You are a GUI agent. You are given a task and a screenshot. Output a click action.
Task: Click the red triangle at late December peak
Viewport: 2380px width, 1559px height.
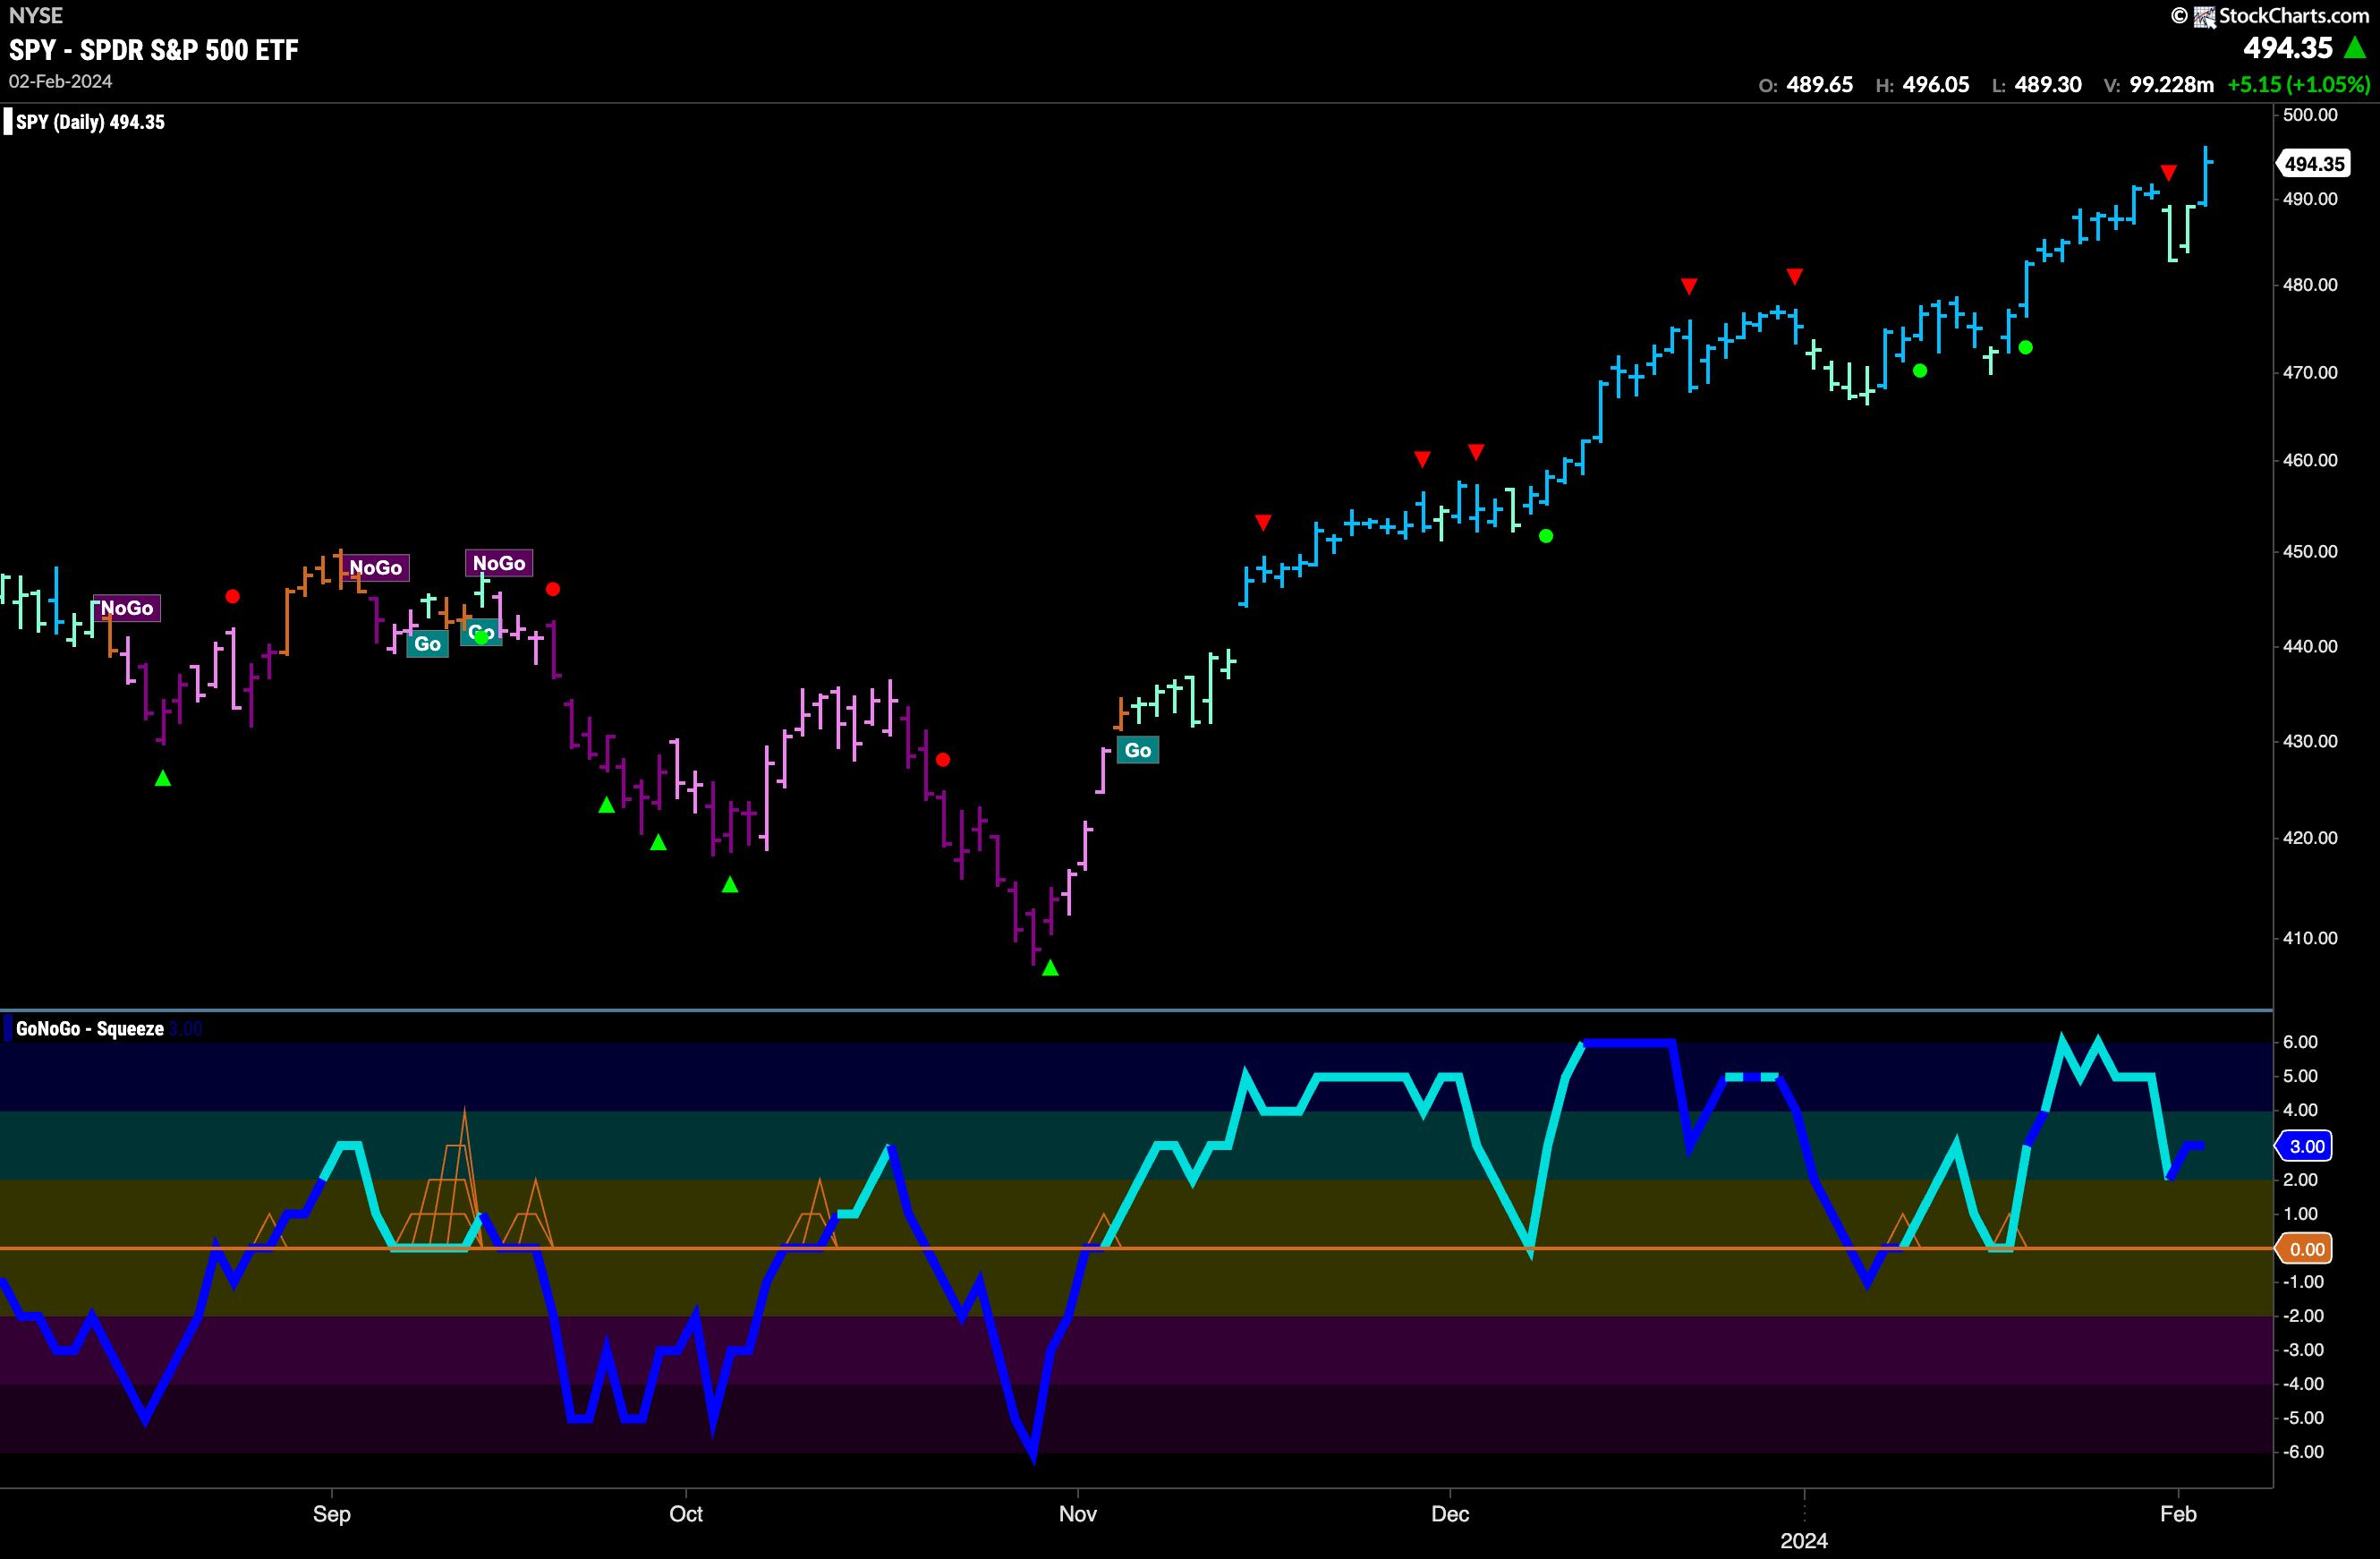pyautogui.click(x=1795, y=276)
